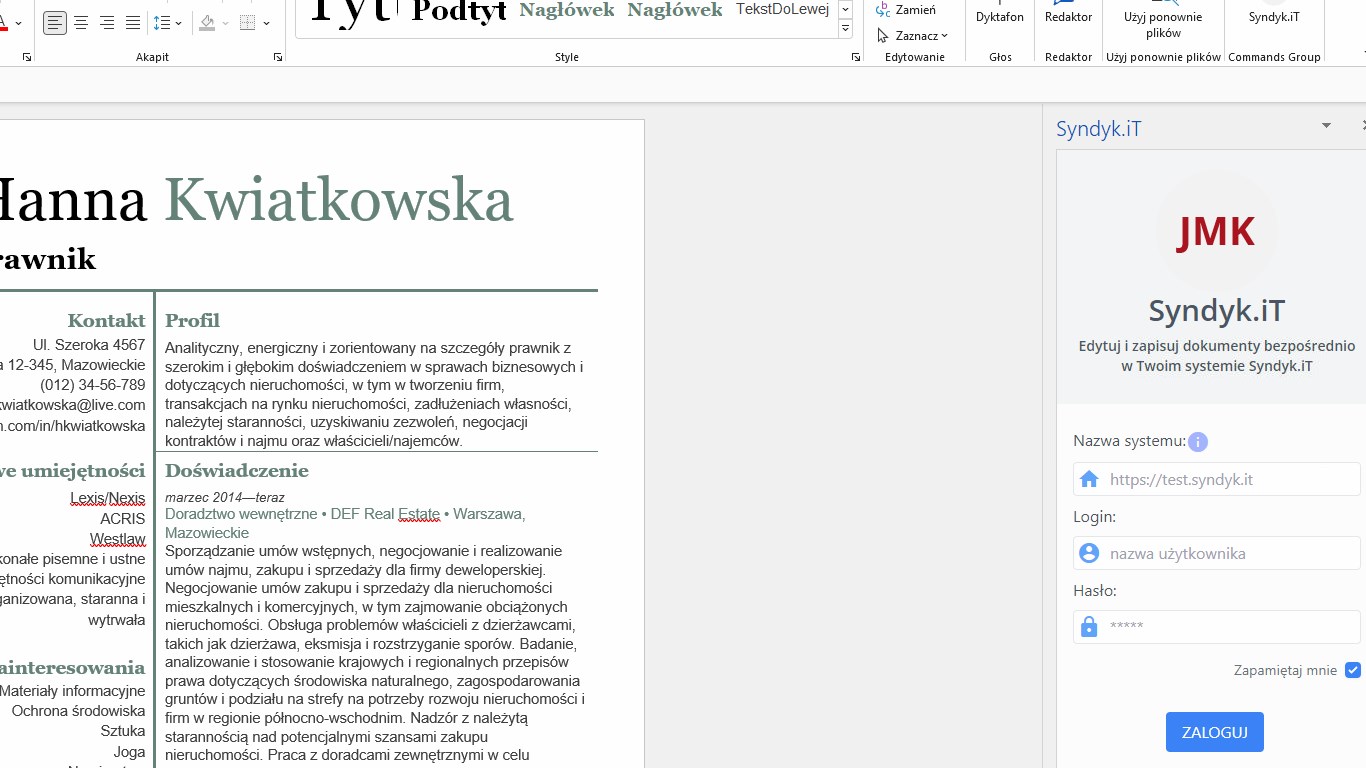The height and width of the screenshot is (768, 1366).
Task: Click the Sztuka interest
Action: (123, 731)
